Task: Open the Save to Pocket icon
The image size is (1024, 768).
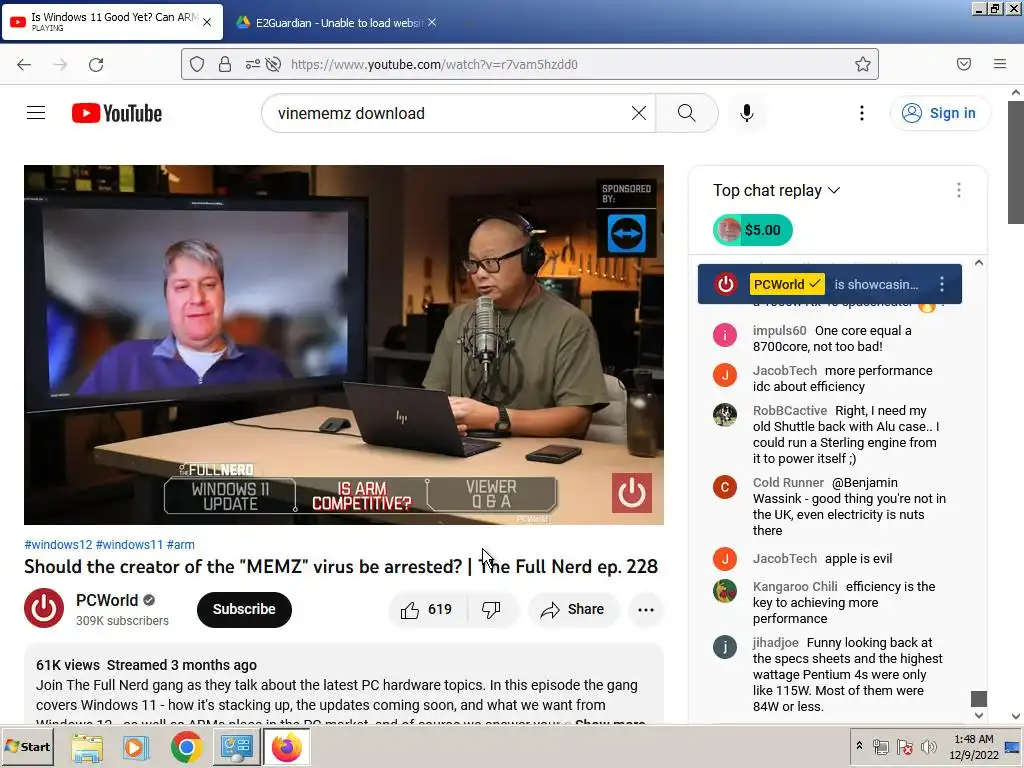Action: pos(964,64)
